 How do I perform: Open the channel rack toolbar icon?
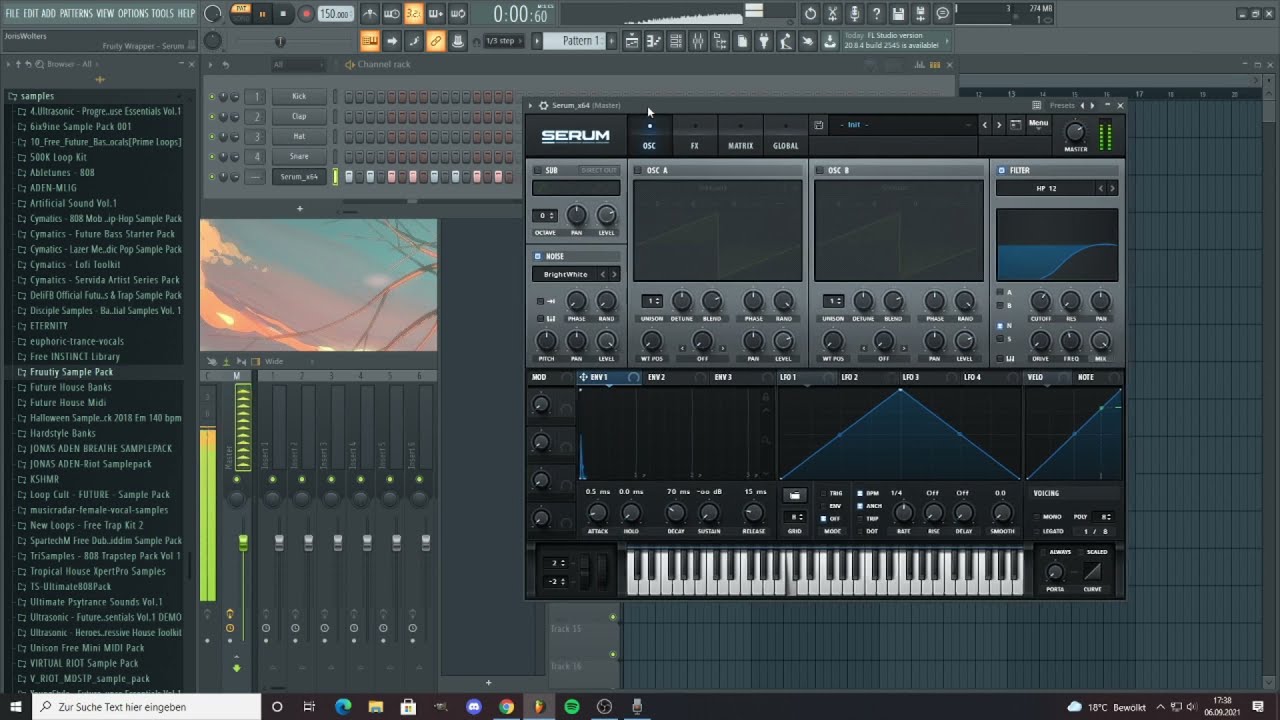pyautogui.click(x=676, y=41)
